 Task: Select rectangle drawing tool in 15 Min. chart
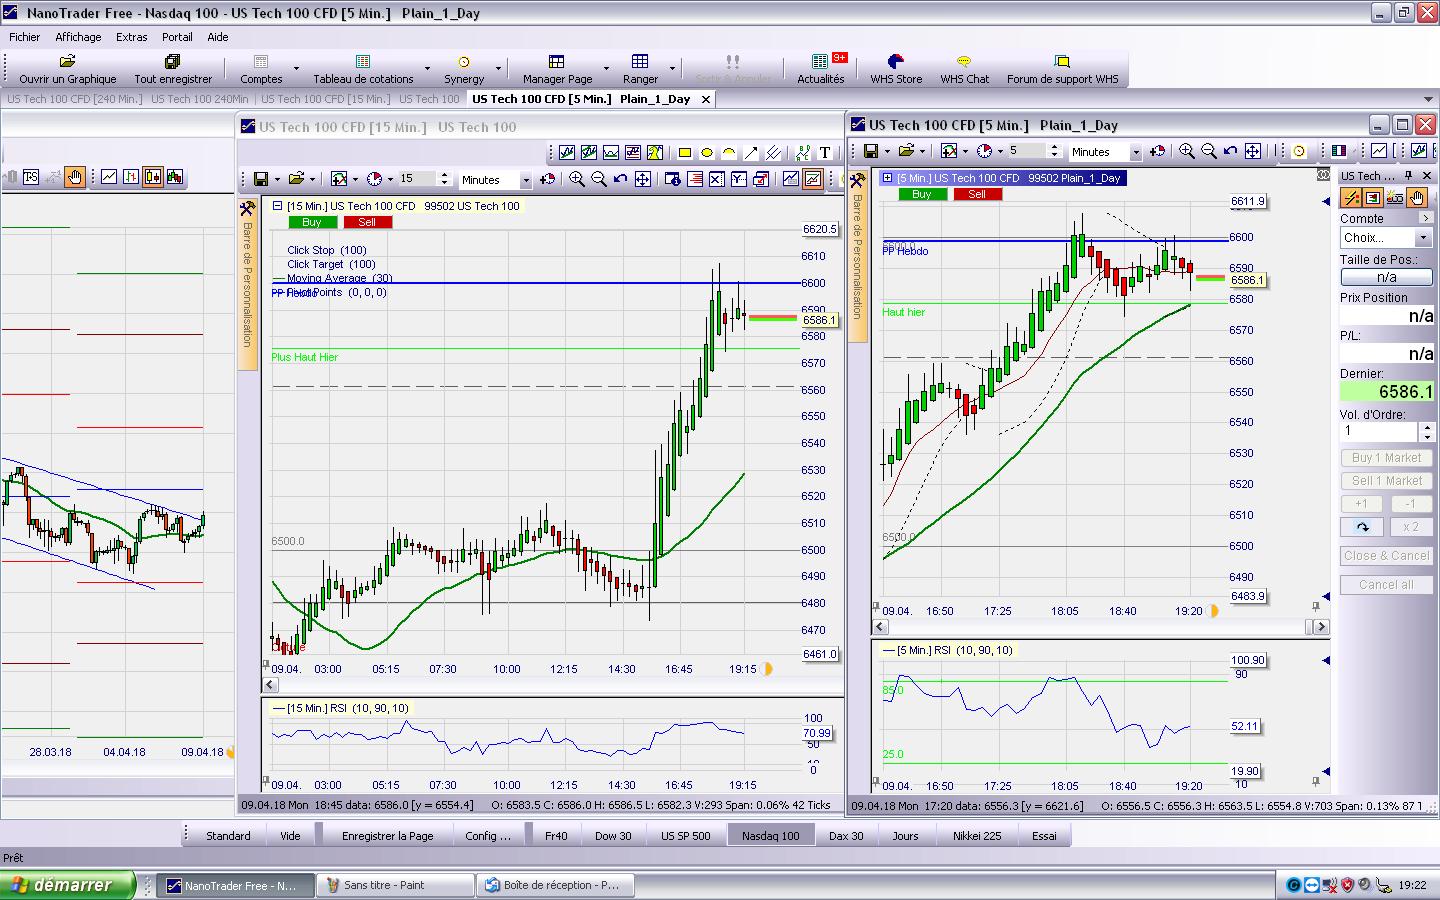coord(685,153)
